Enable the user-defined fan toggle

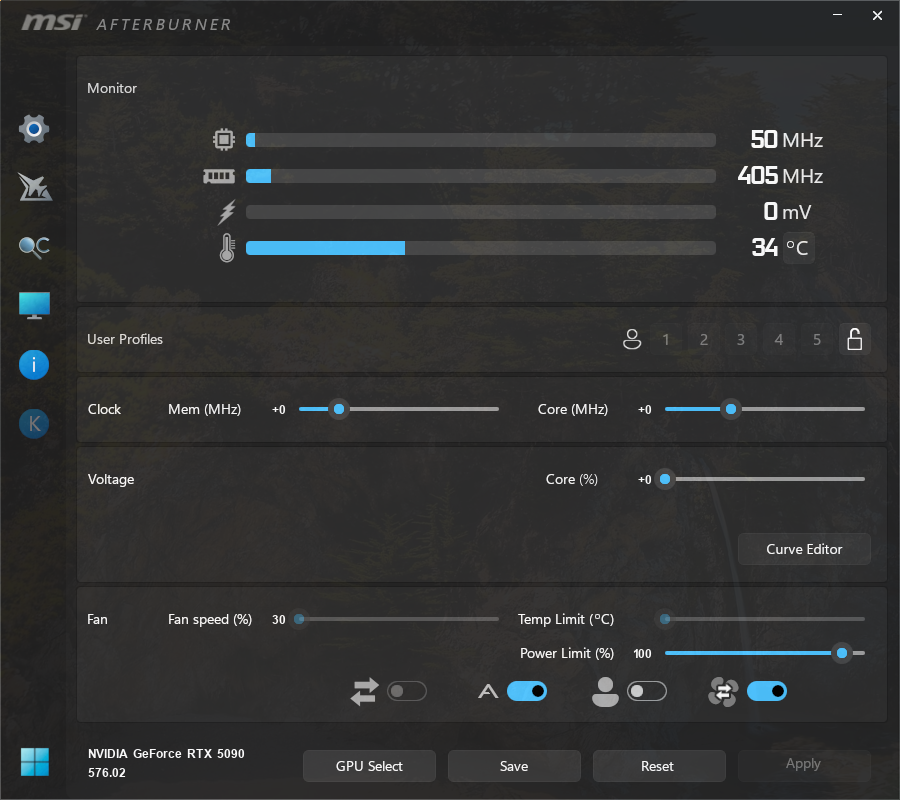tap(646, 691)
